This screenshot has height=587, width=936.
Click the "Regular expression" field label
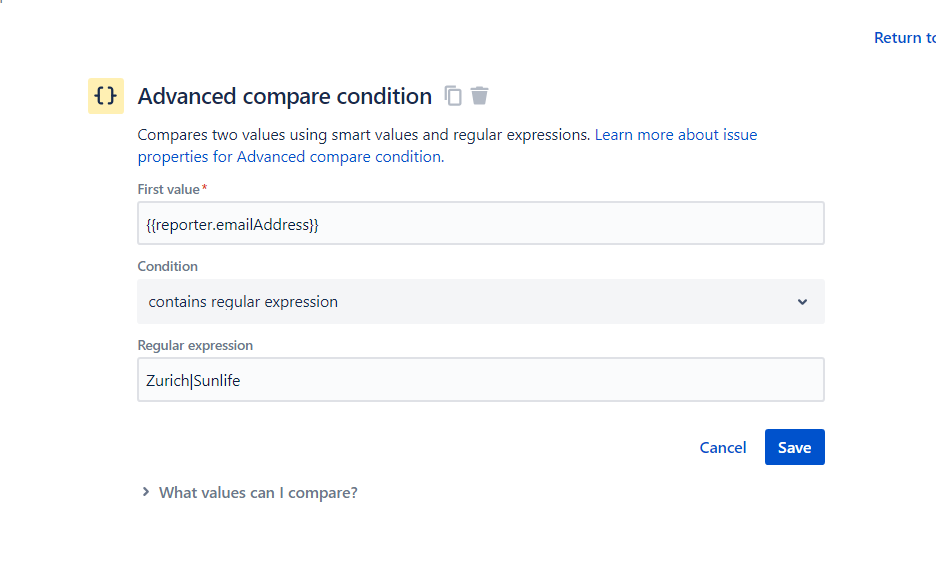pos(195,345)
